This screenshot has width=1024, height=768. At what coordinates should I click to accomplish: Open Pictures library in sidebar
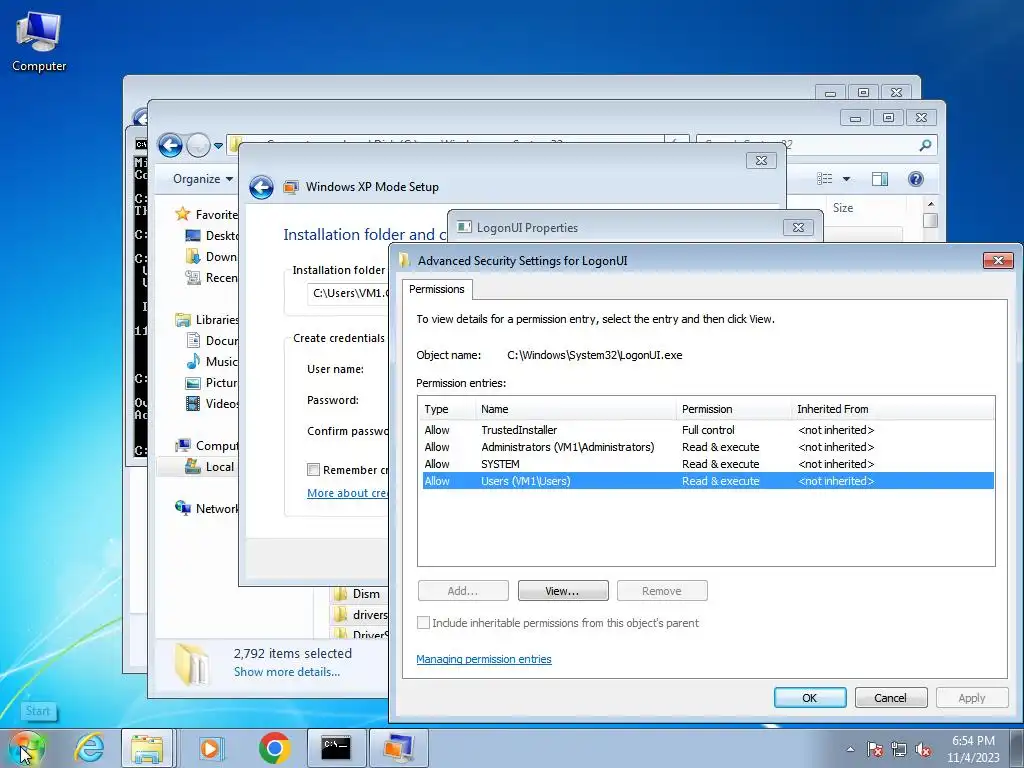212,383
